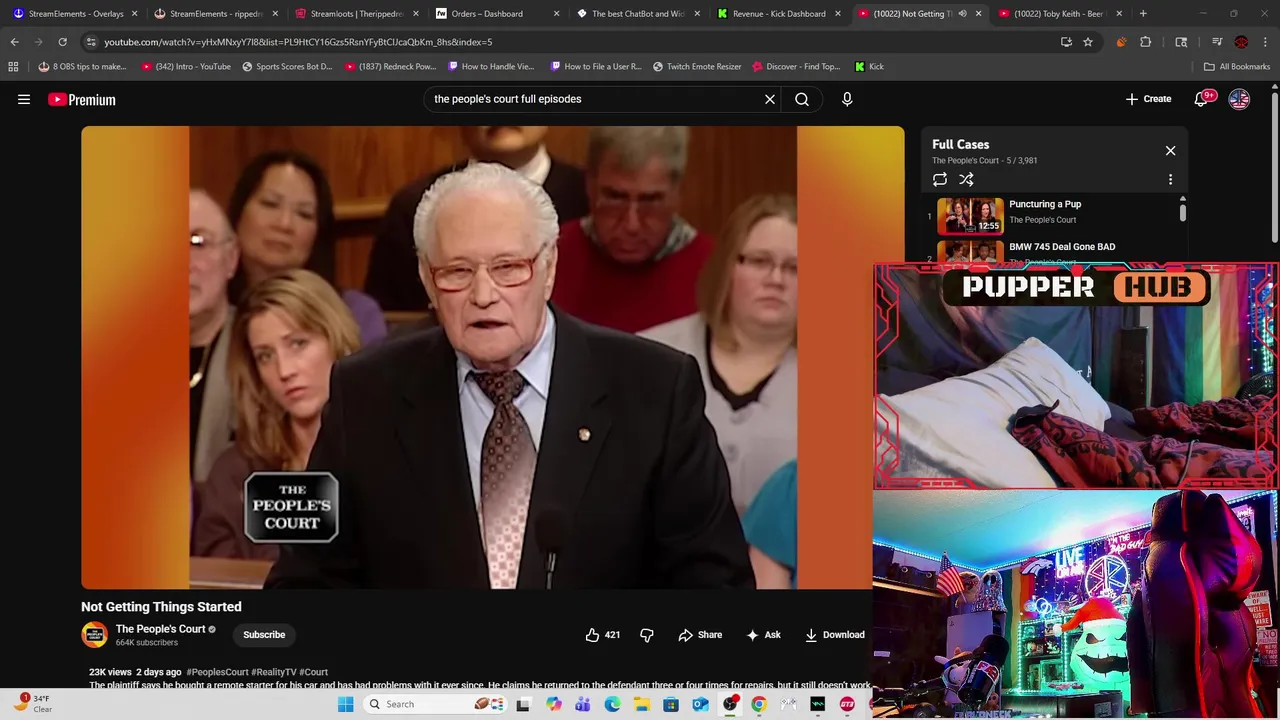
Task: Open Chrome extensions puzzle icon
Action: coord(1146,42)
